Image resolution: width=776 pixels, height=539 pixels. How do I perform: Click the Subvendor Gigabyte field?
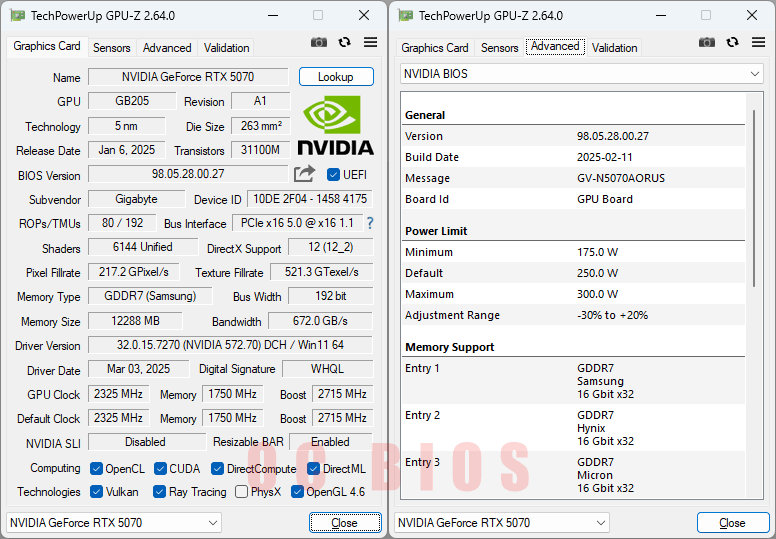pyautogui.click(x=137, y=199)
